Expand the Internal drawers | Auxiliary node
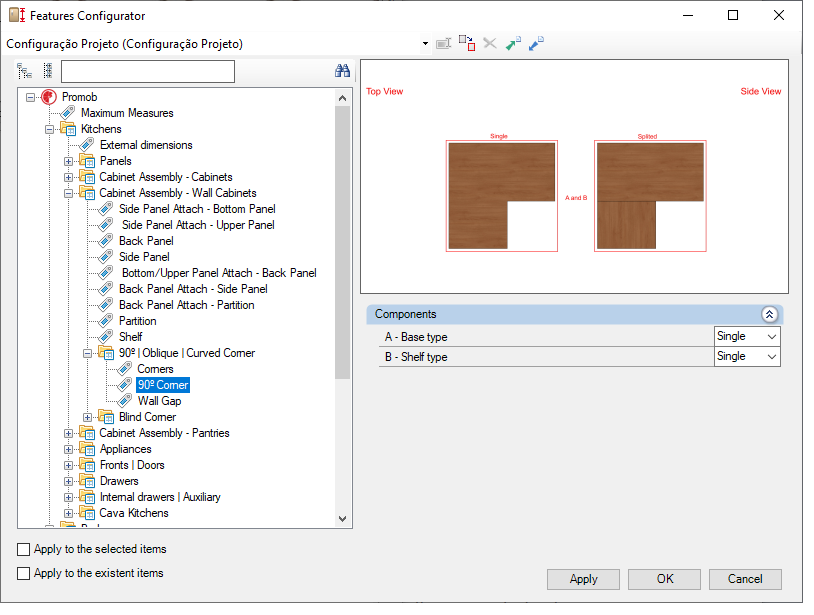The image size is (814, 615). click(69, 497)
